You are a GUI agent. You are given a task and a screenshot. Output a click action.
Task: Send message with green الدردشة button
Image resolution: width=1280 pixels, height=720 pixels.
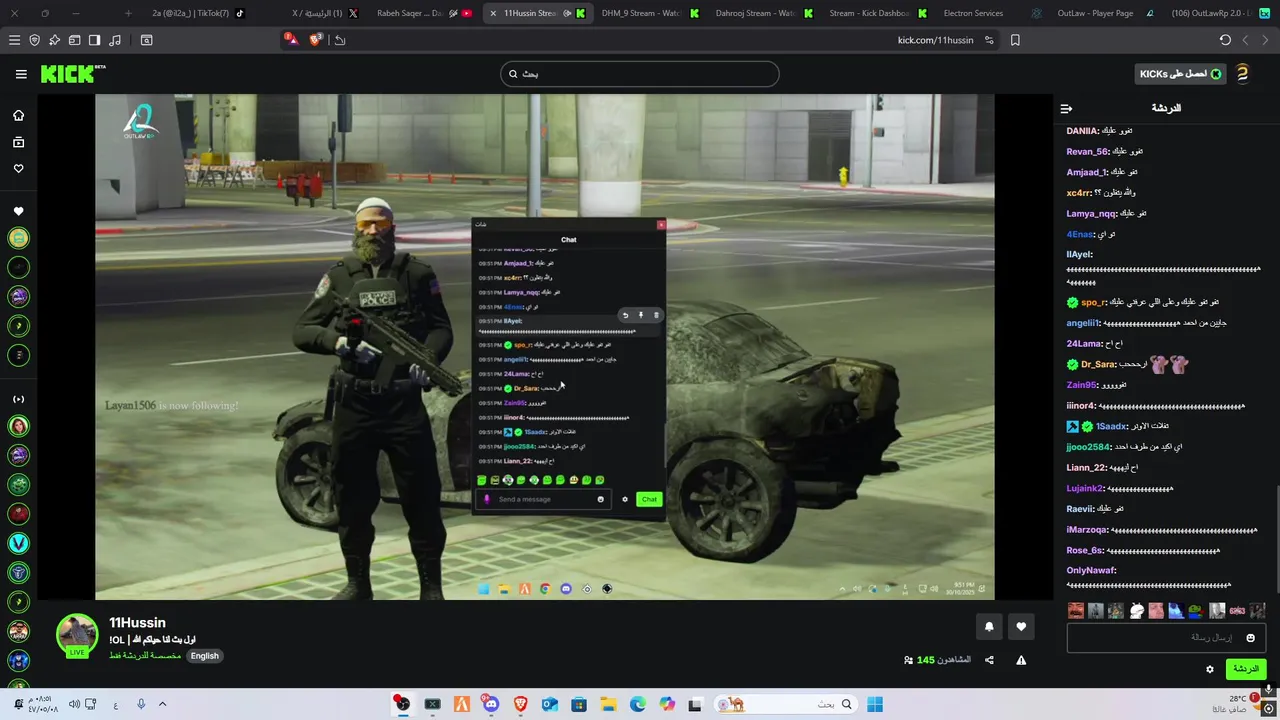pyautogui.click(x=1245, y=669)
